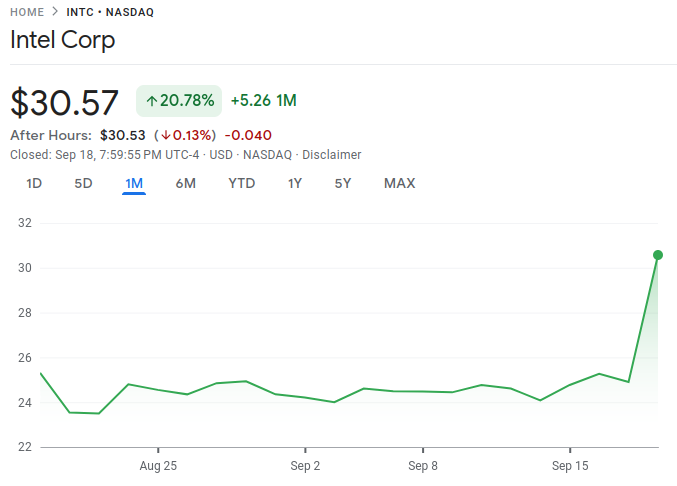Select the 6M time range tab
The image size is (677, 486).
click(x=186, y=183)
